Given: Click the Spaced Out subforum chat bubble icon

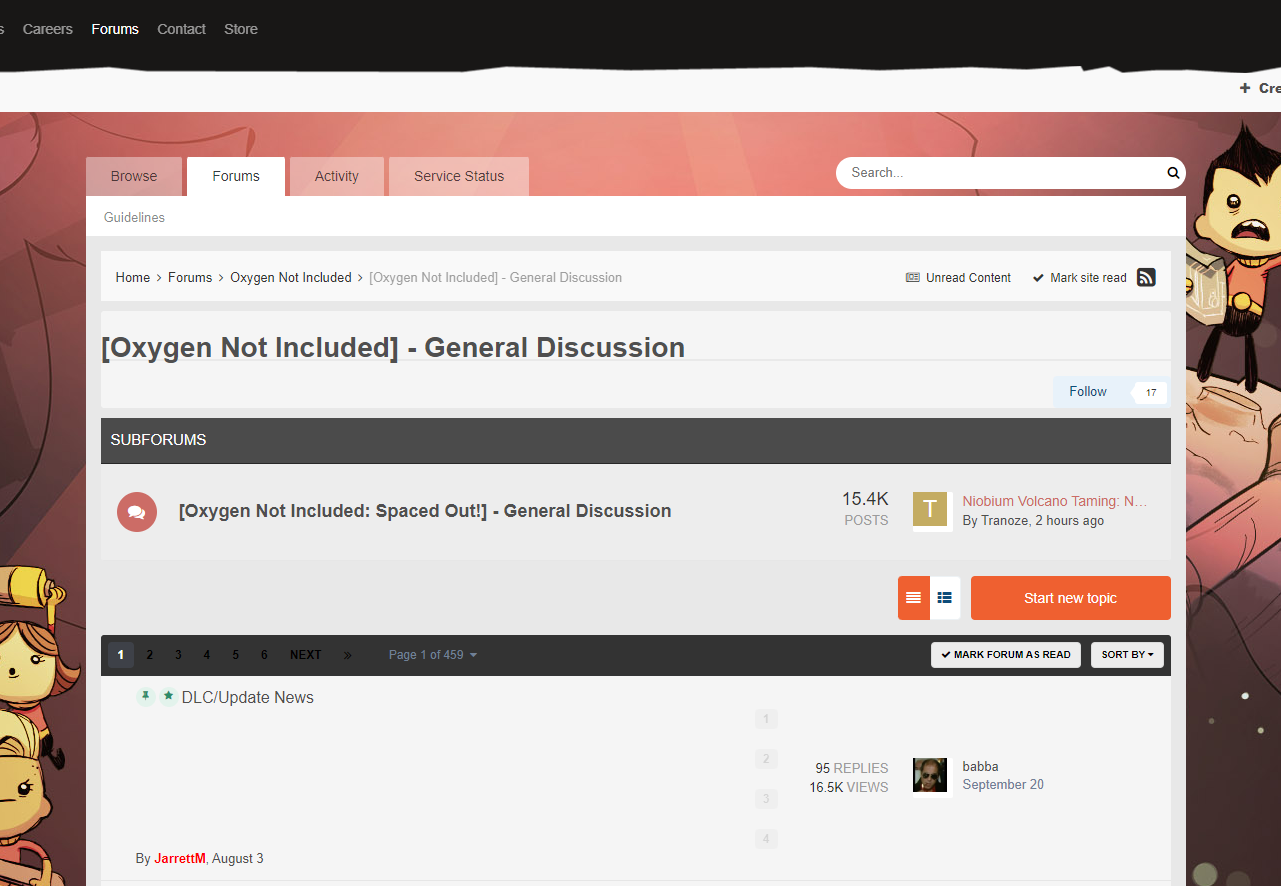Looking at the screenshot, I should pyautogui.click(x=137, y=512).
